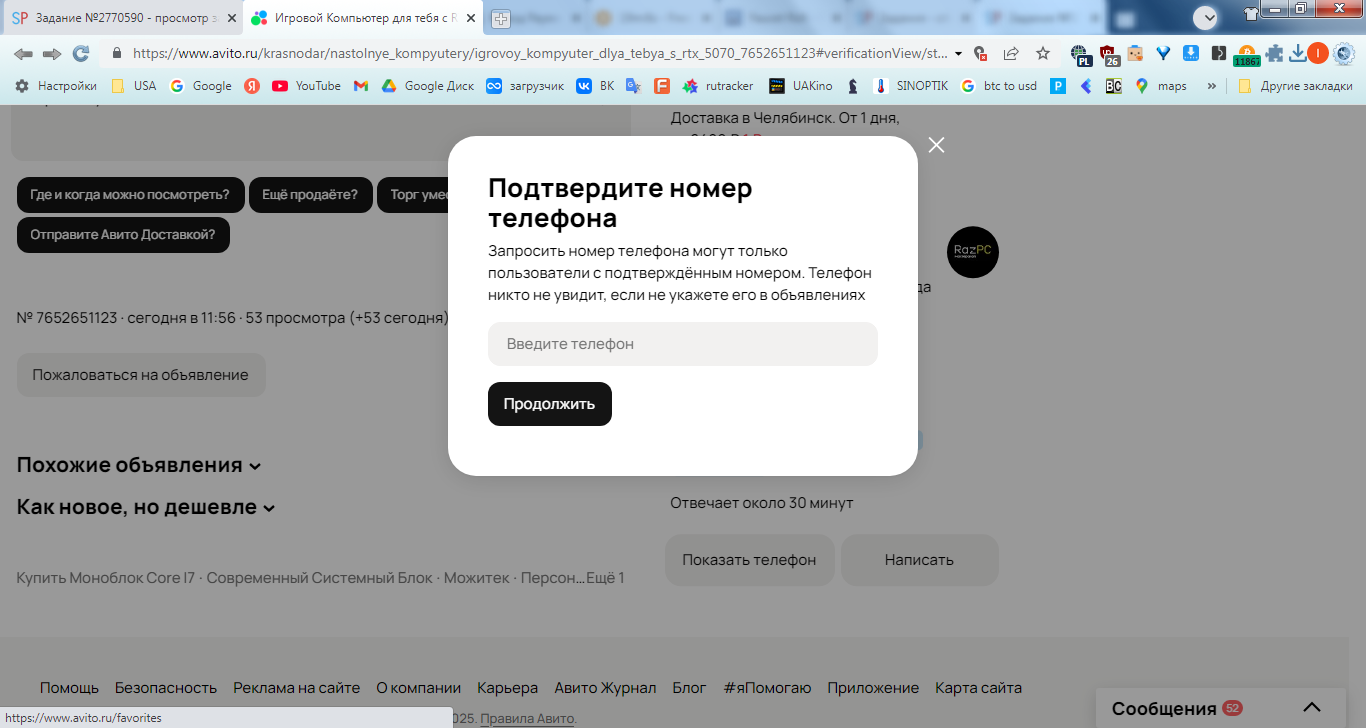Open the 'btc to usd' bookmark
The image size is (1366, 728).
[999, 86]
